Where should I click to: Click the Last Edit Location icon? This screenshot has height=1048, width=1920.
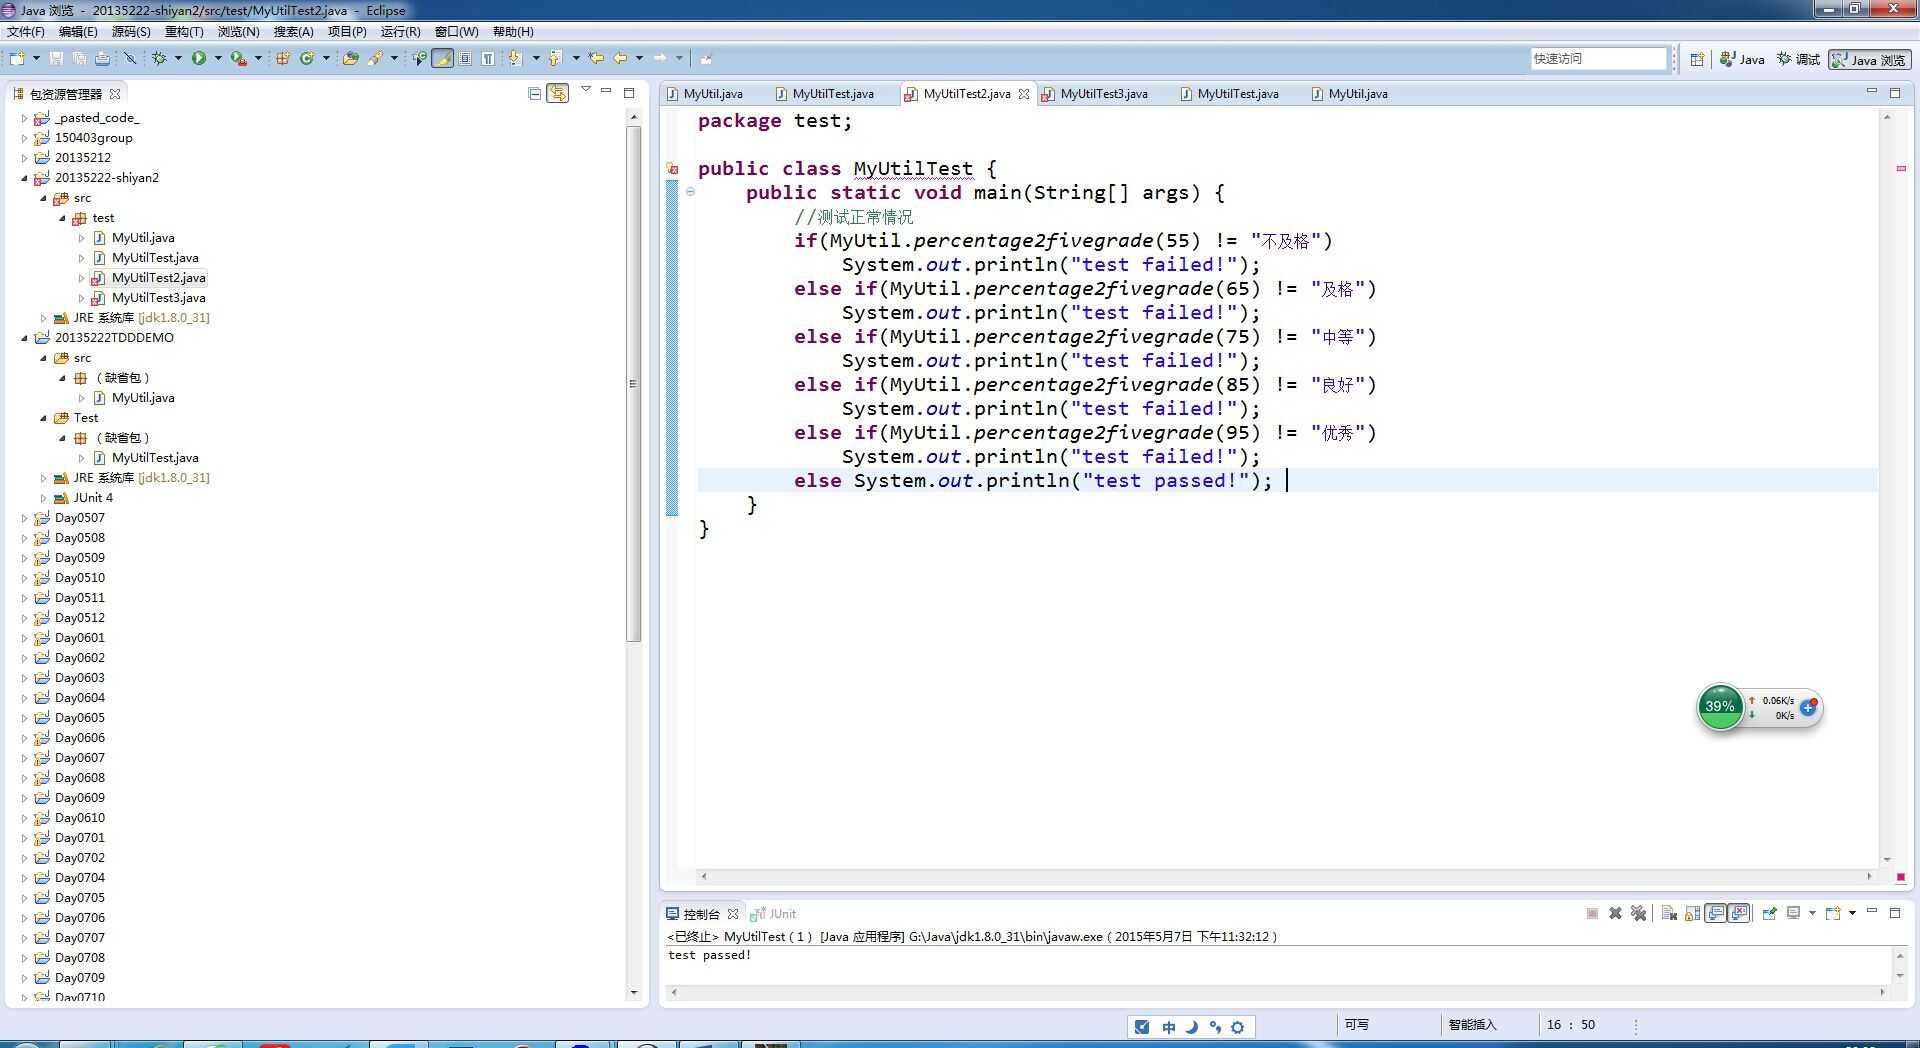596,59
